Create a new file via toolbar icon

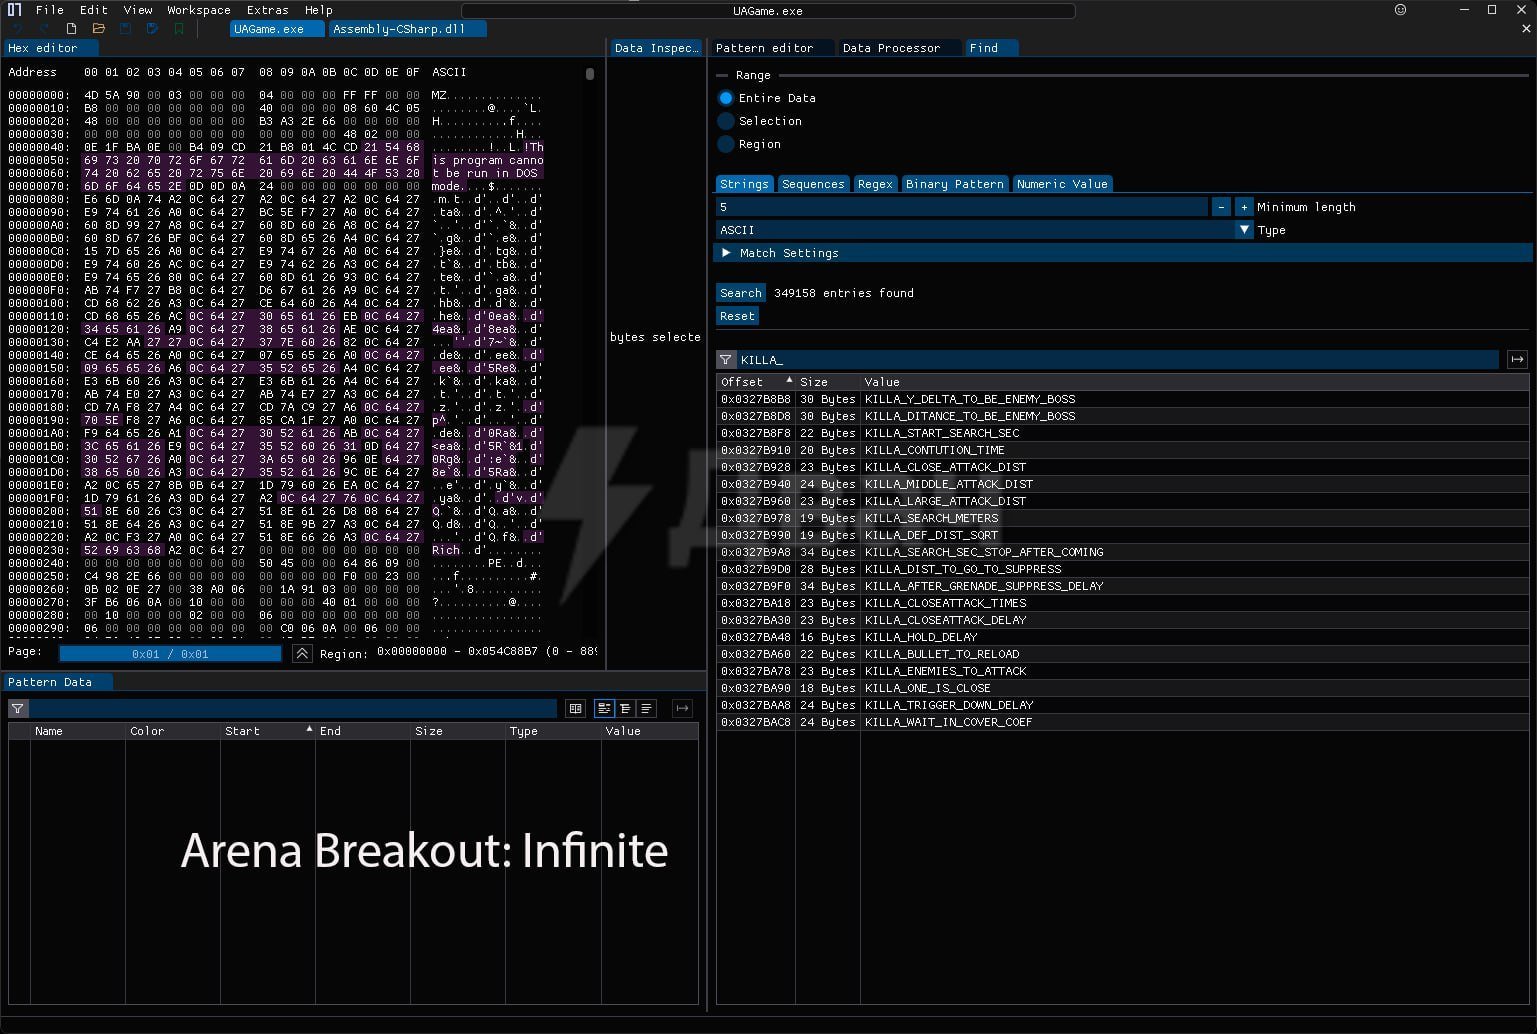pyautogui.click(x=71, y=29)
